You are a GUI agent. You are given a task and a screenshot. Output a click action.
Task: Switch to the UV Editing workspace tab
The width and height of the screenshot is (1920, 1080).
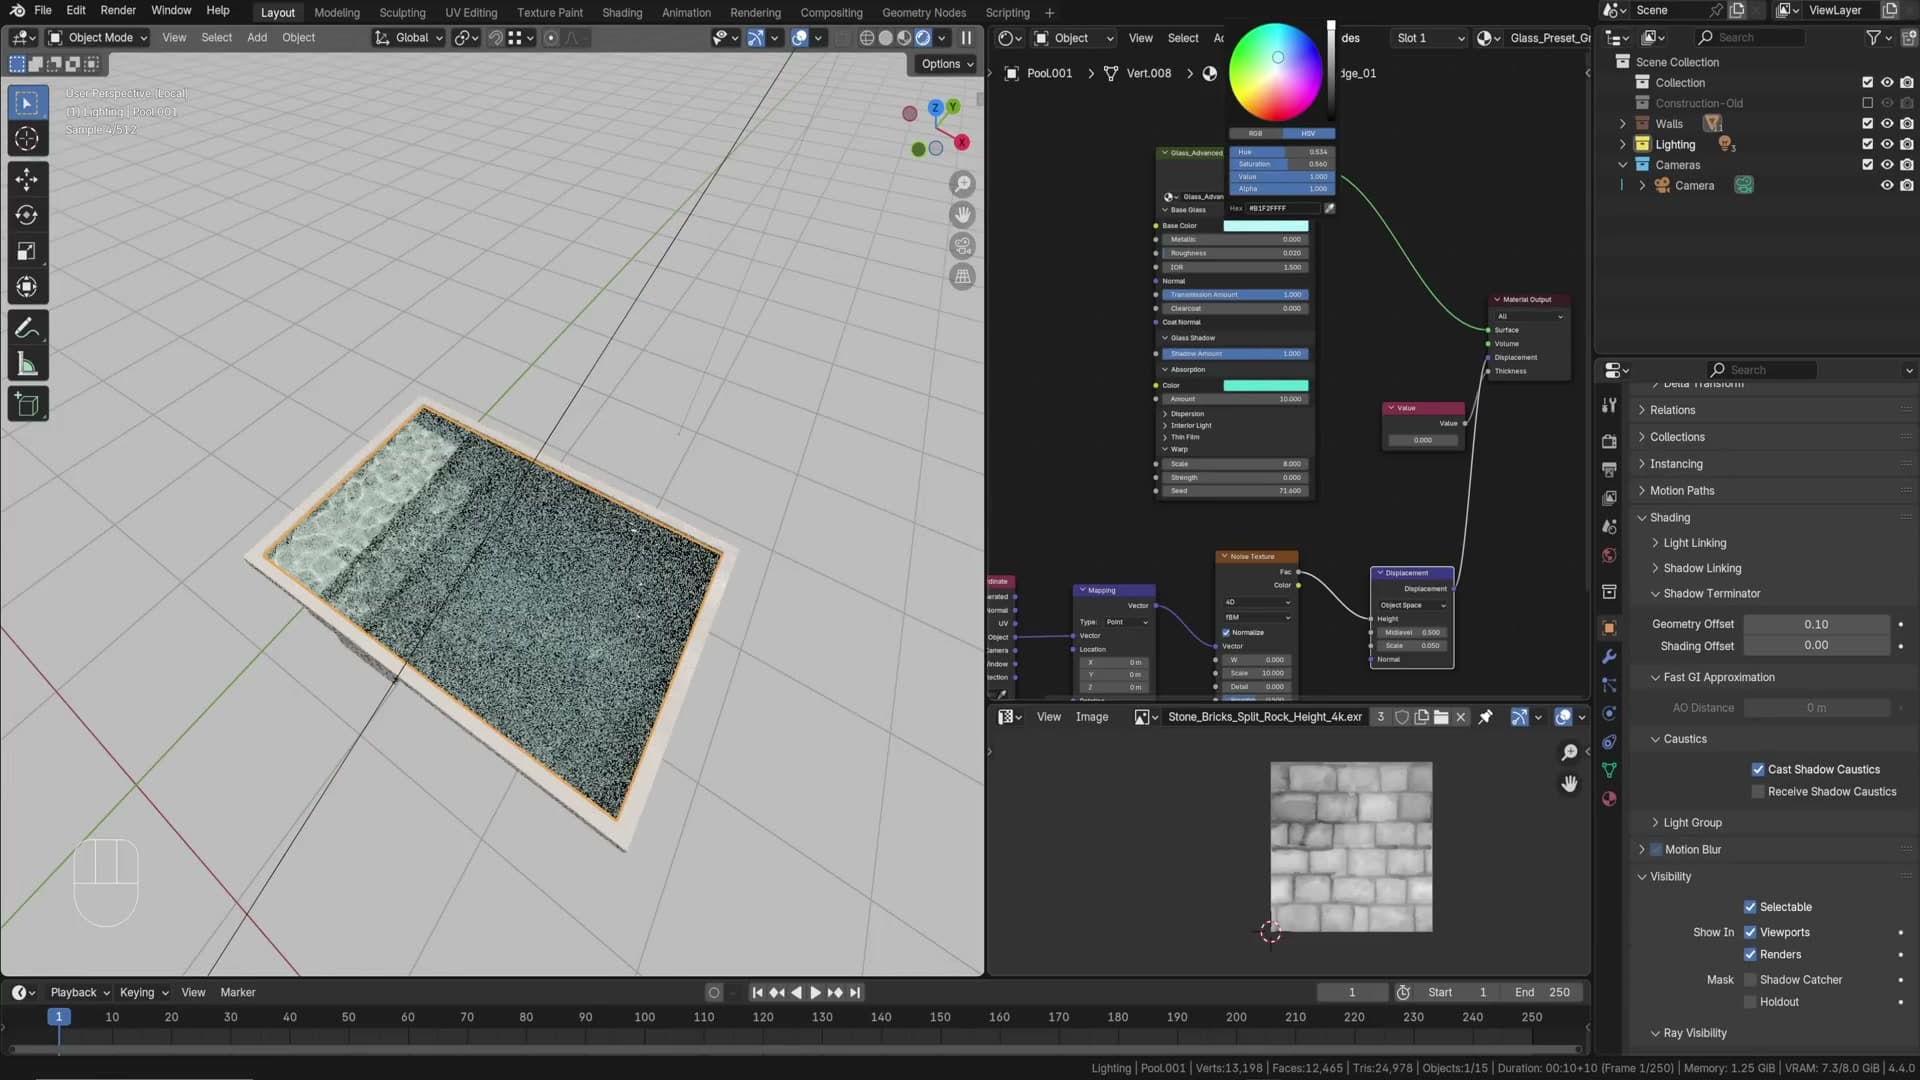pos(471,13)
